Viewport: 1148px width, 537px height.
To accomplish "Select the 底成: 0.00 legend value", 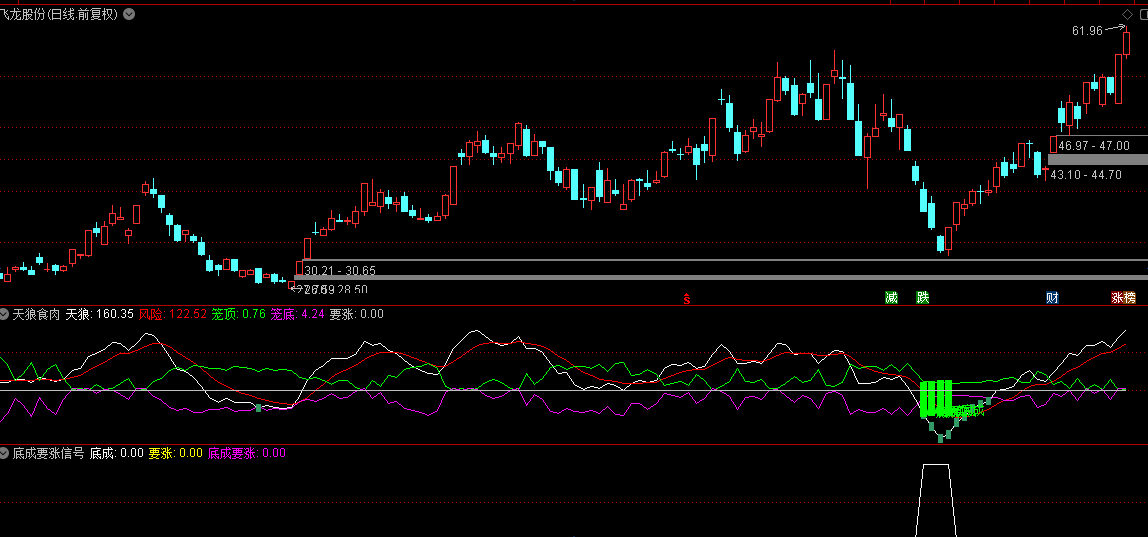I will pyautogui.click(x=116, y=453).
